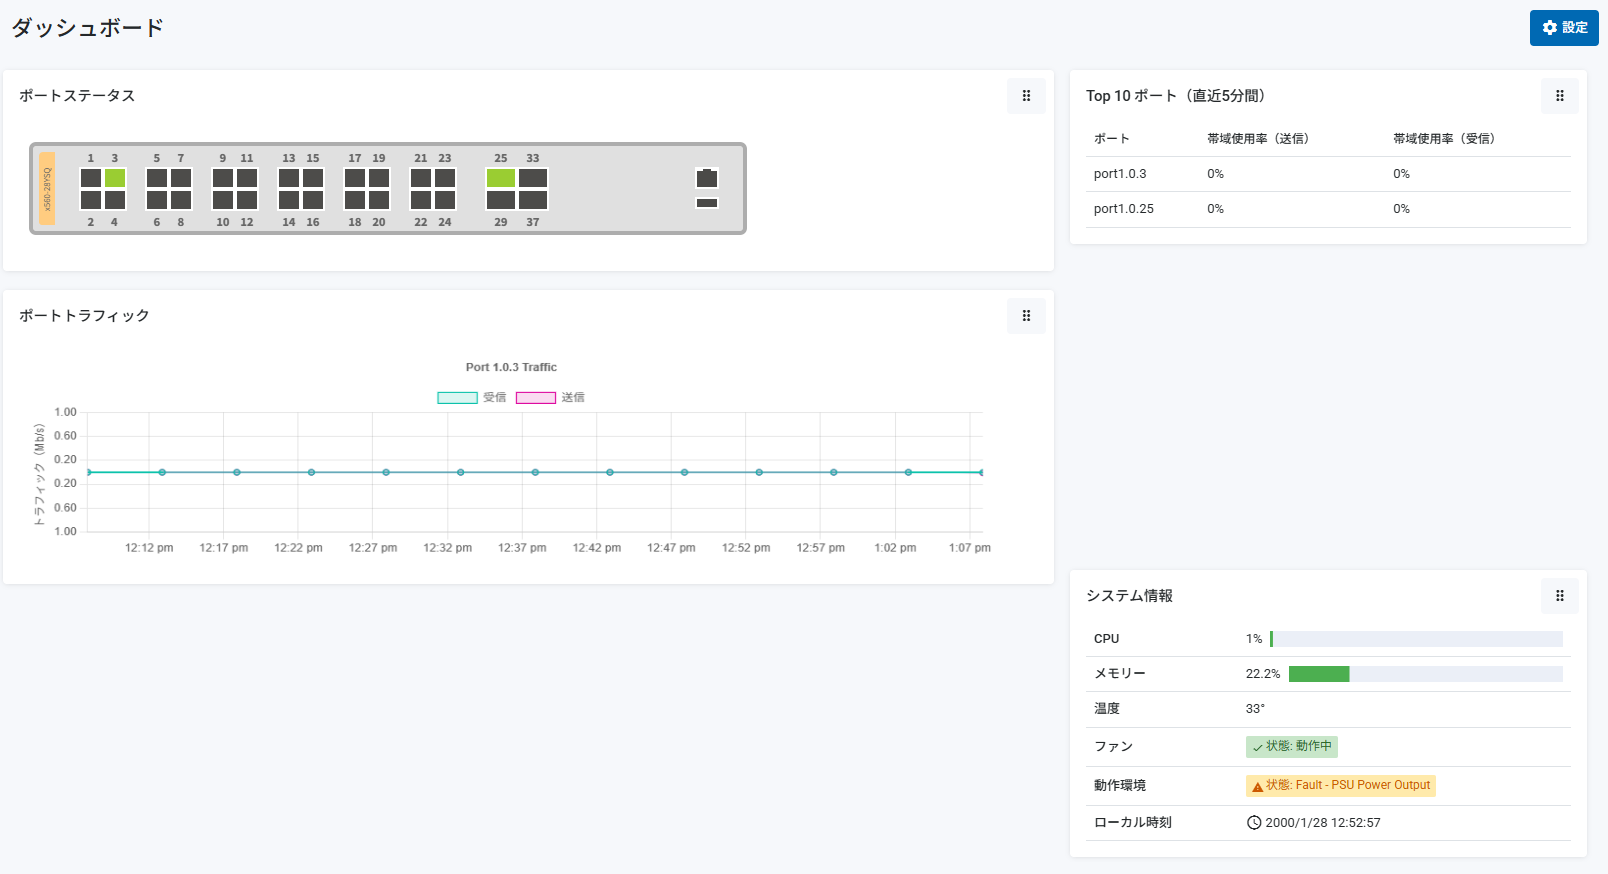Click port1.0.3 row in Top 10 table
1608x874 pixels.
pyautogui.click(x=1120, y=174)
